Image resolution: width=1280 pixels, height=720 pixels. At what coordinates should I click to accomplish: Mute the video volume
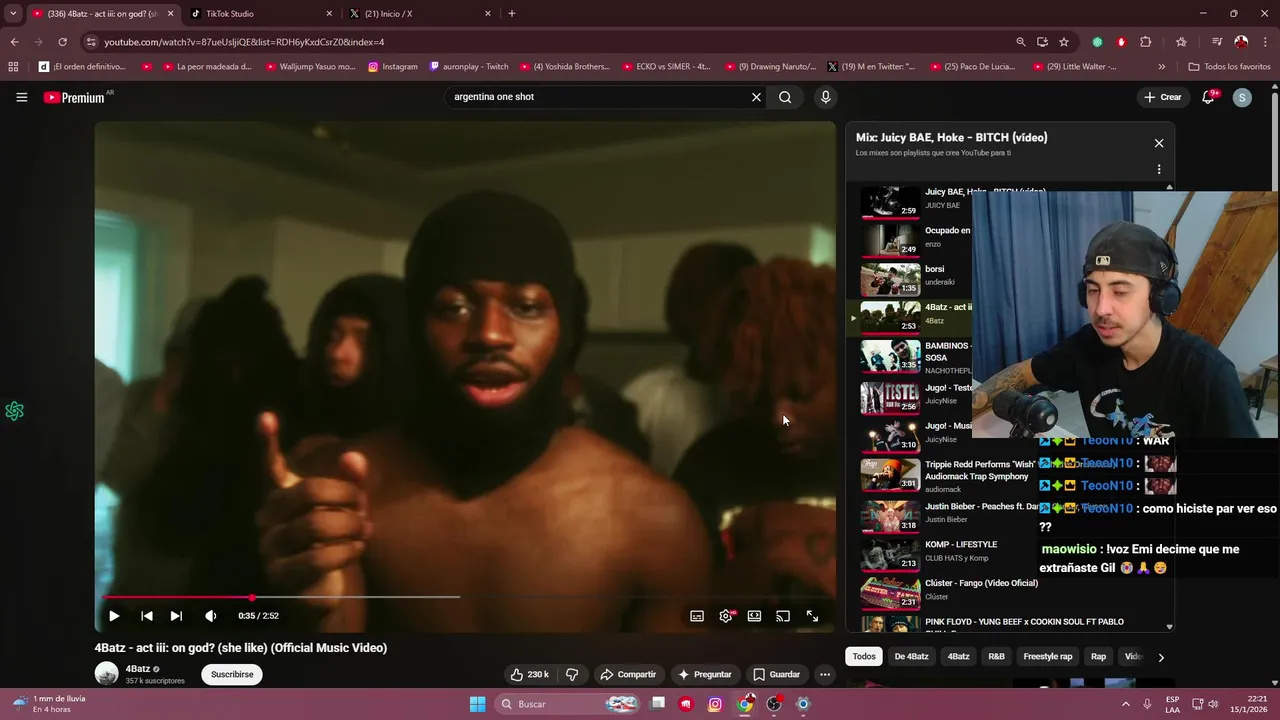coord(210,616)
